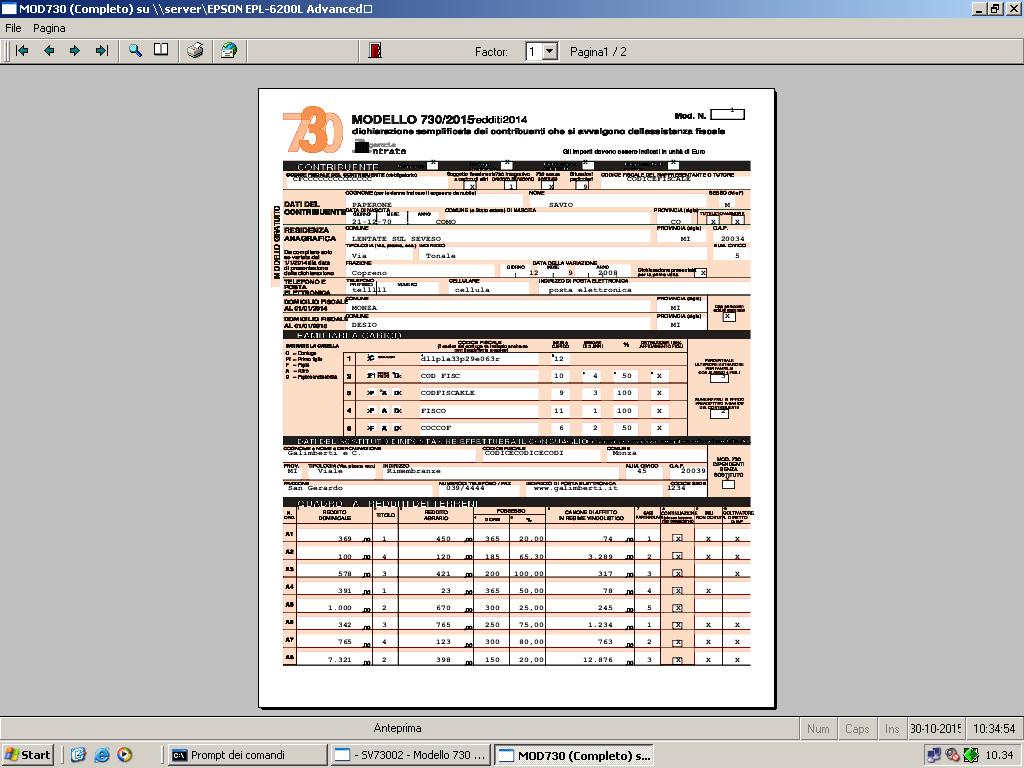Click the taskbar clock showing 10.34

[999, 755]
